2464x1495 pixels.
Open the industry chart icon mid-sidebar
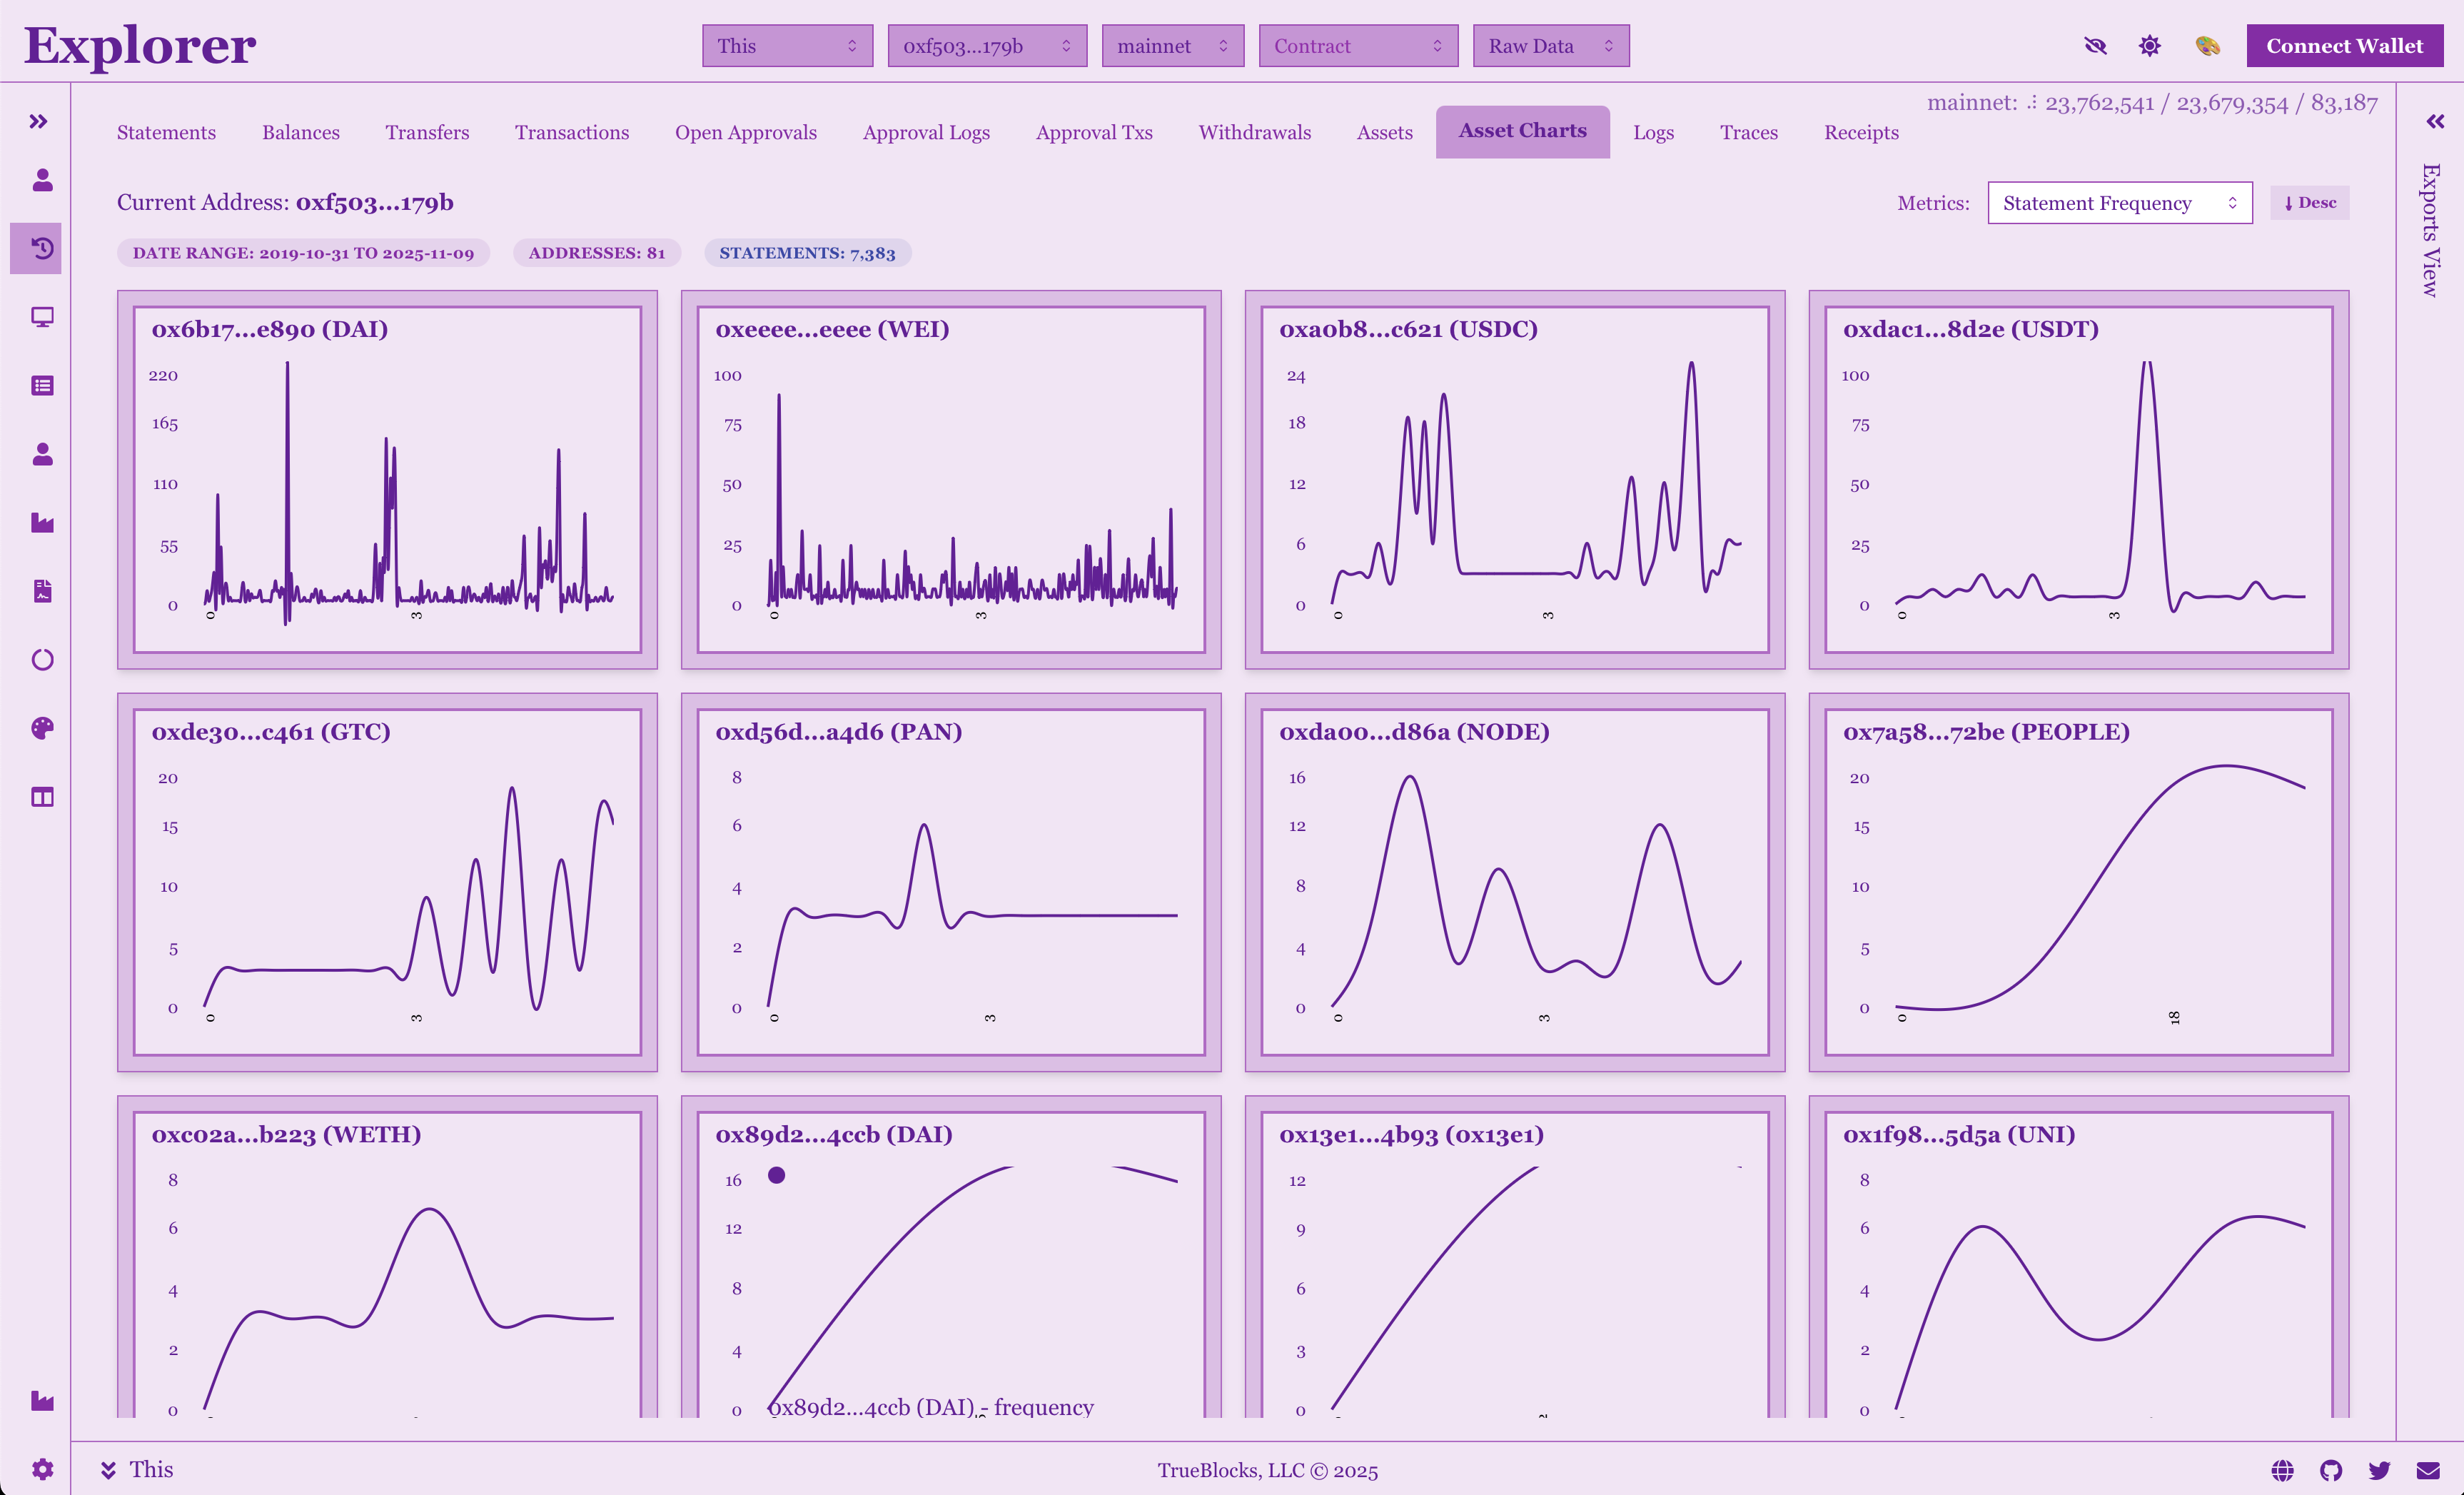(x=42, y=523)
